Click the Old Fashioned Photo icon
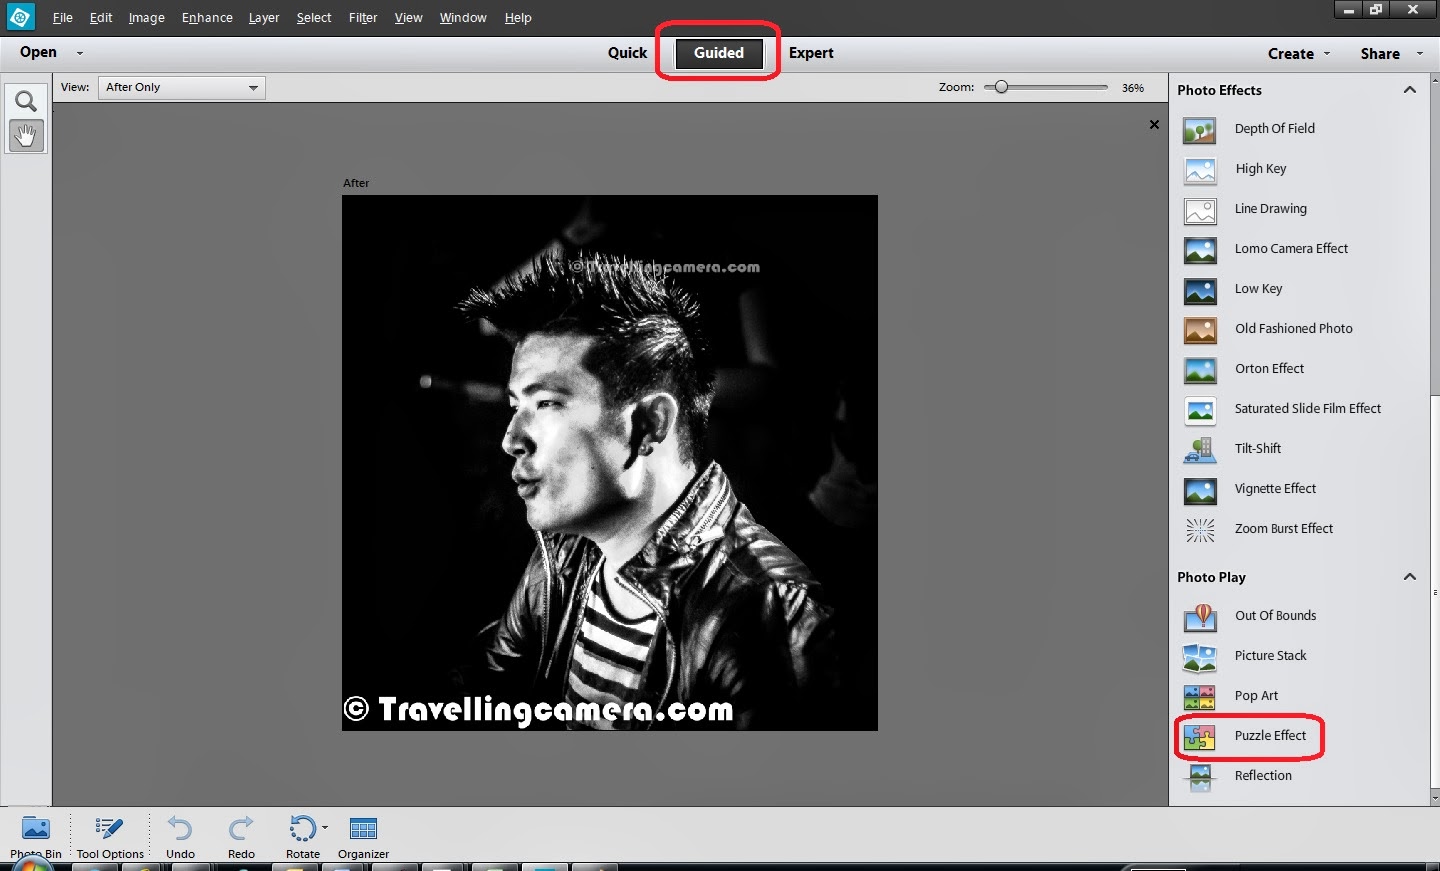Image resolution: width=1440 pixels, height=871 pixels. tap(1200, 329)
